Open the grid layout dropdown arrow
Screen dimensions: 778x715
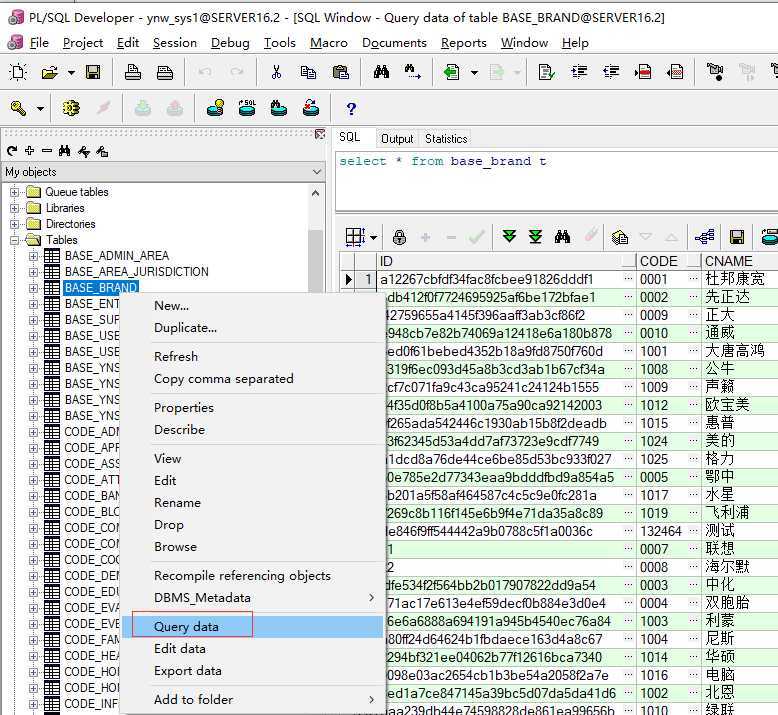click(373, 237)
